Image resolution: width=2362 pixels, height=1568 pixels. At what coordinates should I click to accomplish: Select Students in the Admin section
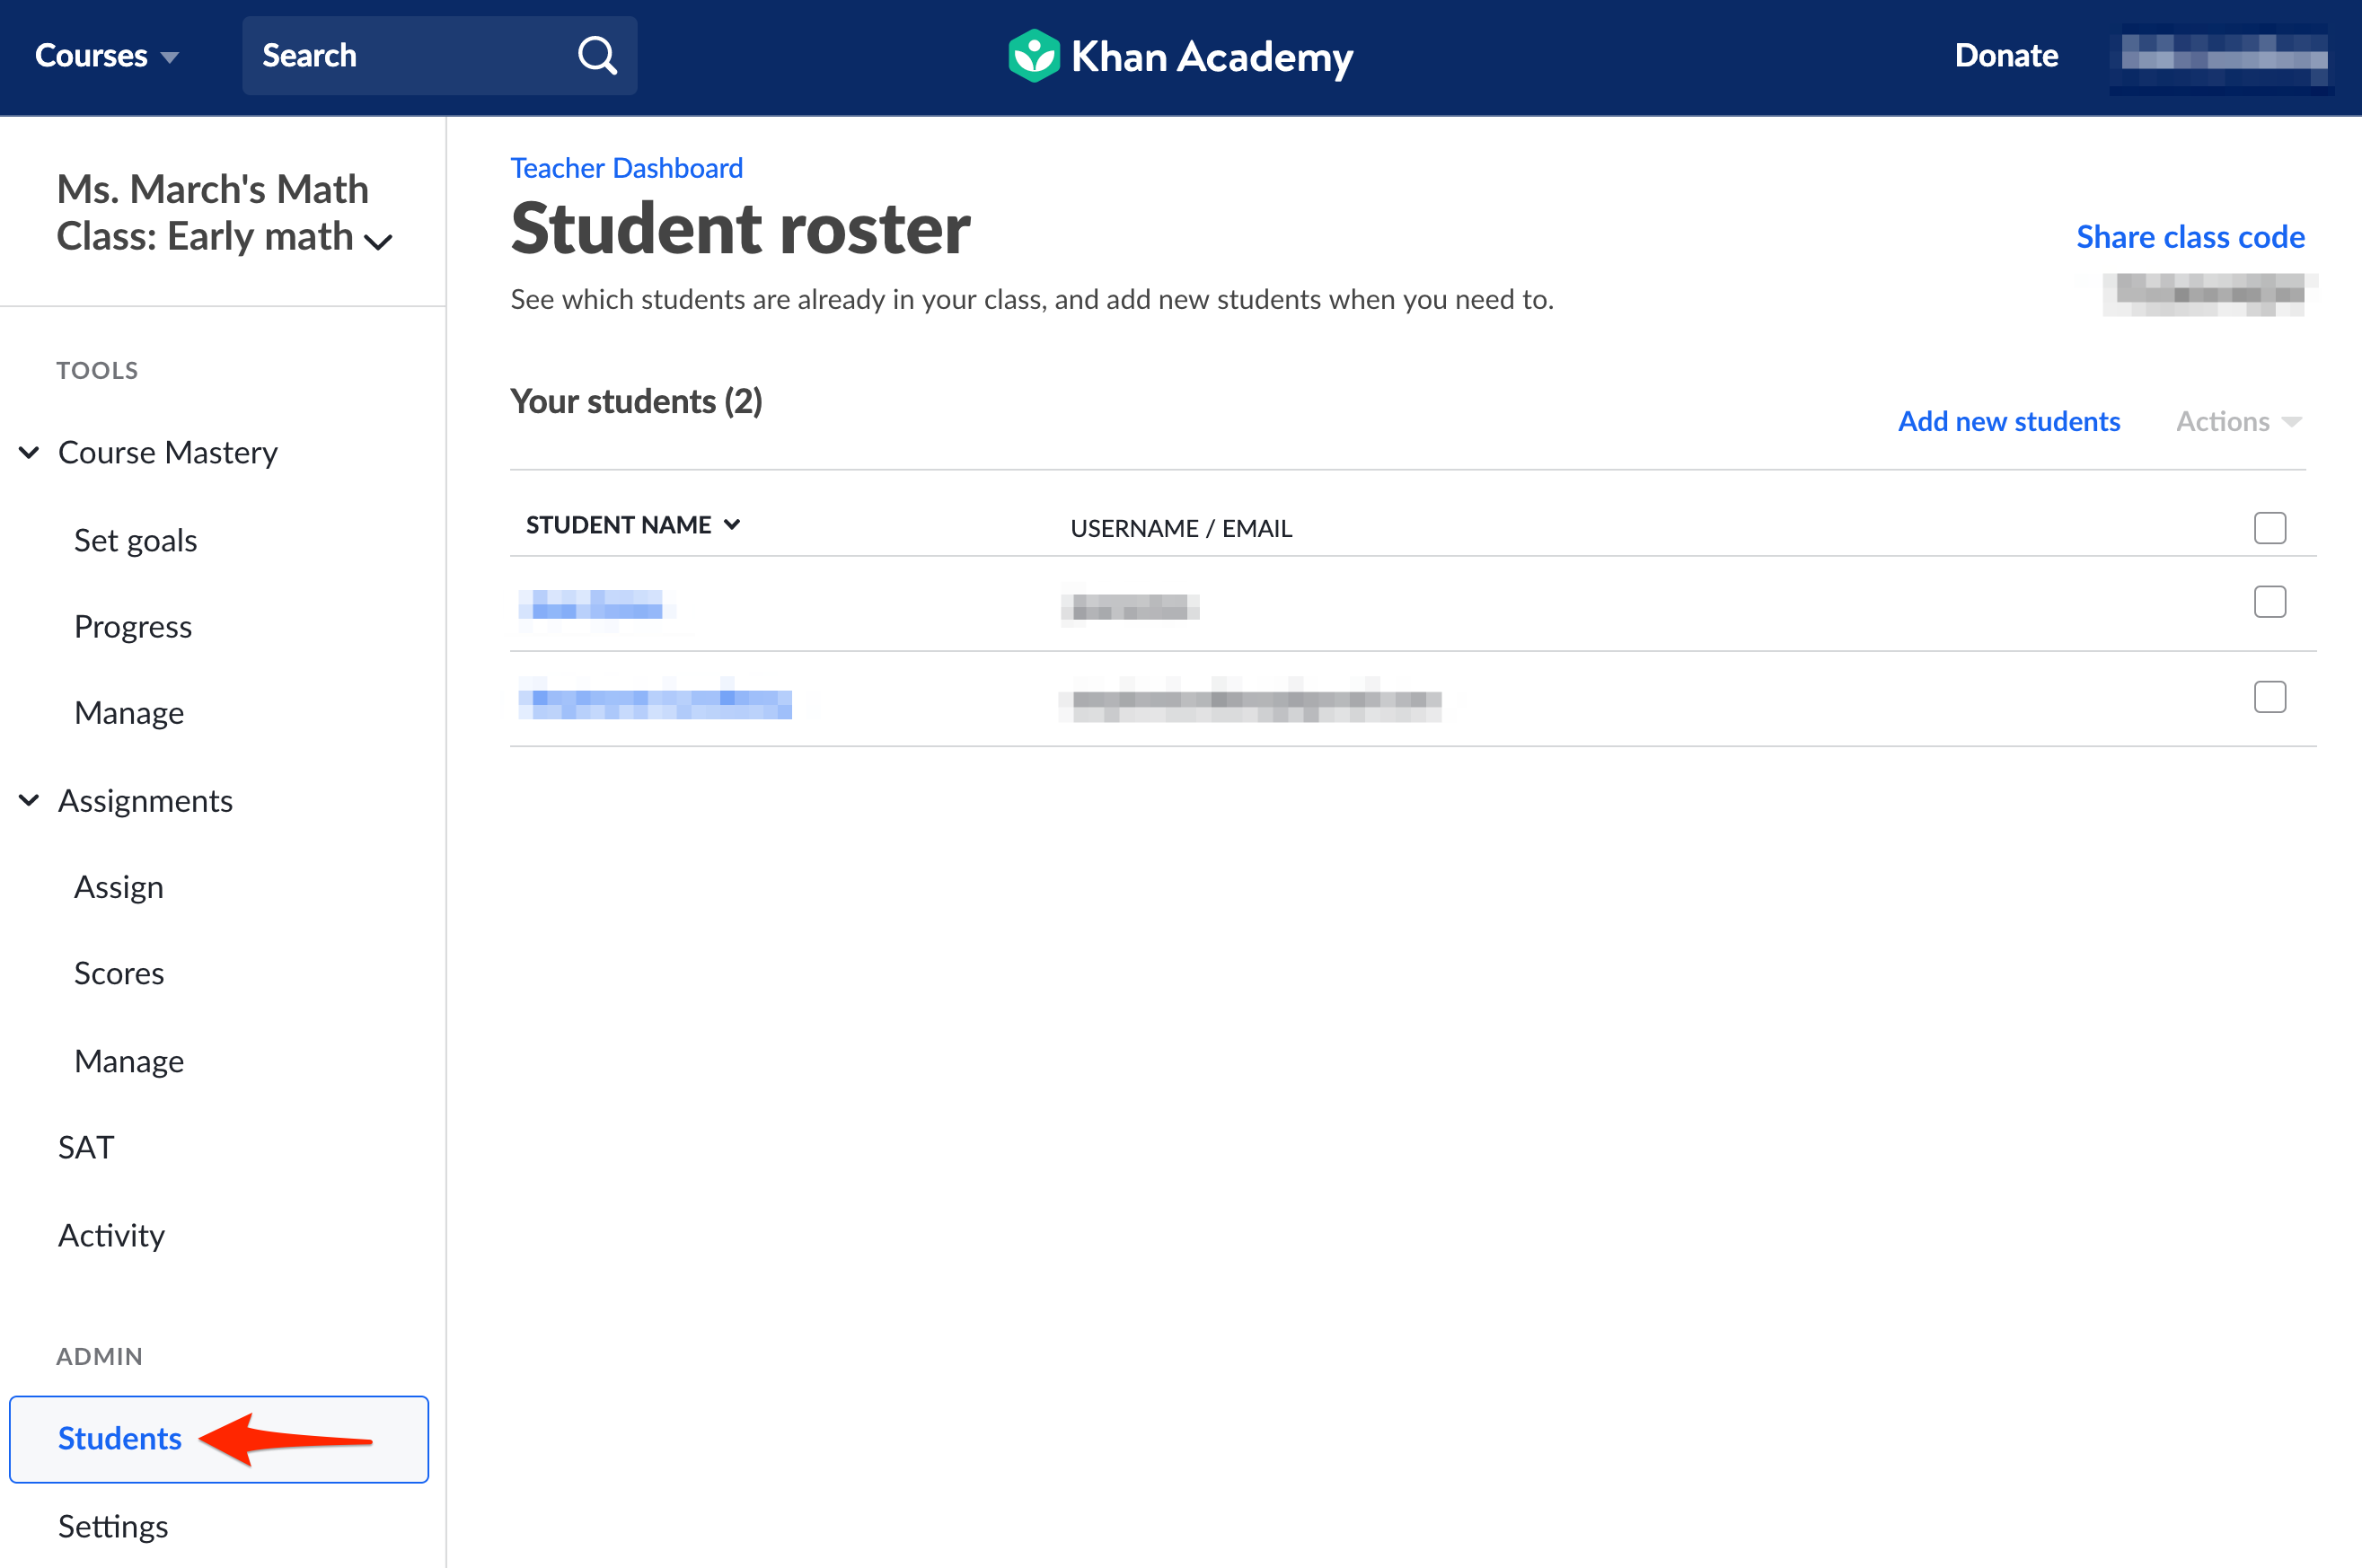(219, 1439)
